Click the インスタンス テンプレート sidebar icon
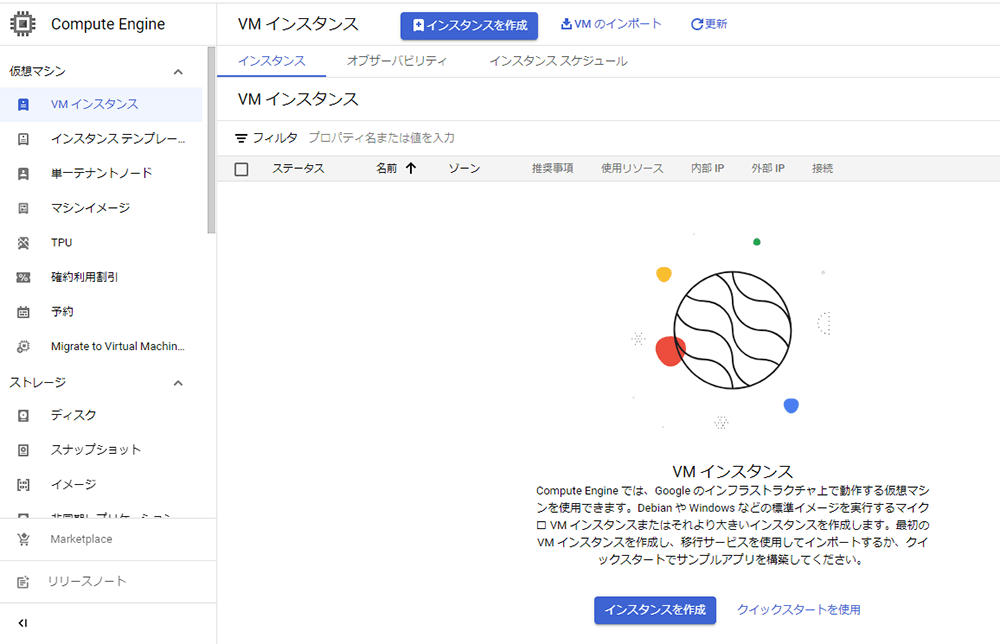The height and width of the screenshot is (644, 1000). (24, 139)
